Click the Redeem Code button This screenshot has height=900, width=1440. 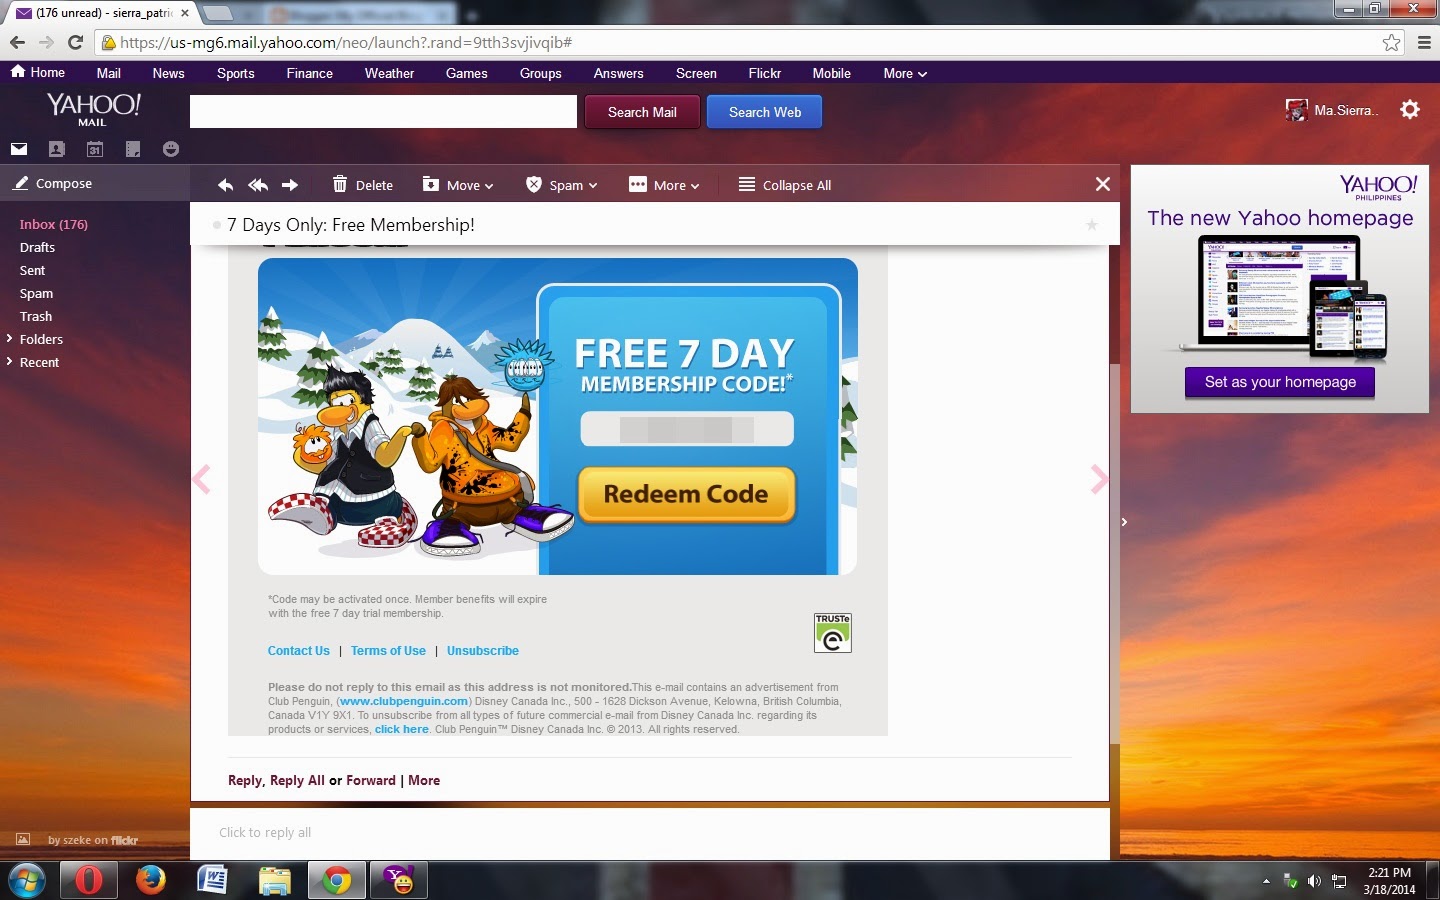click(686, 494)
